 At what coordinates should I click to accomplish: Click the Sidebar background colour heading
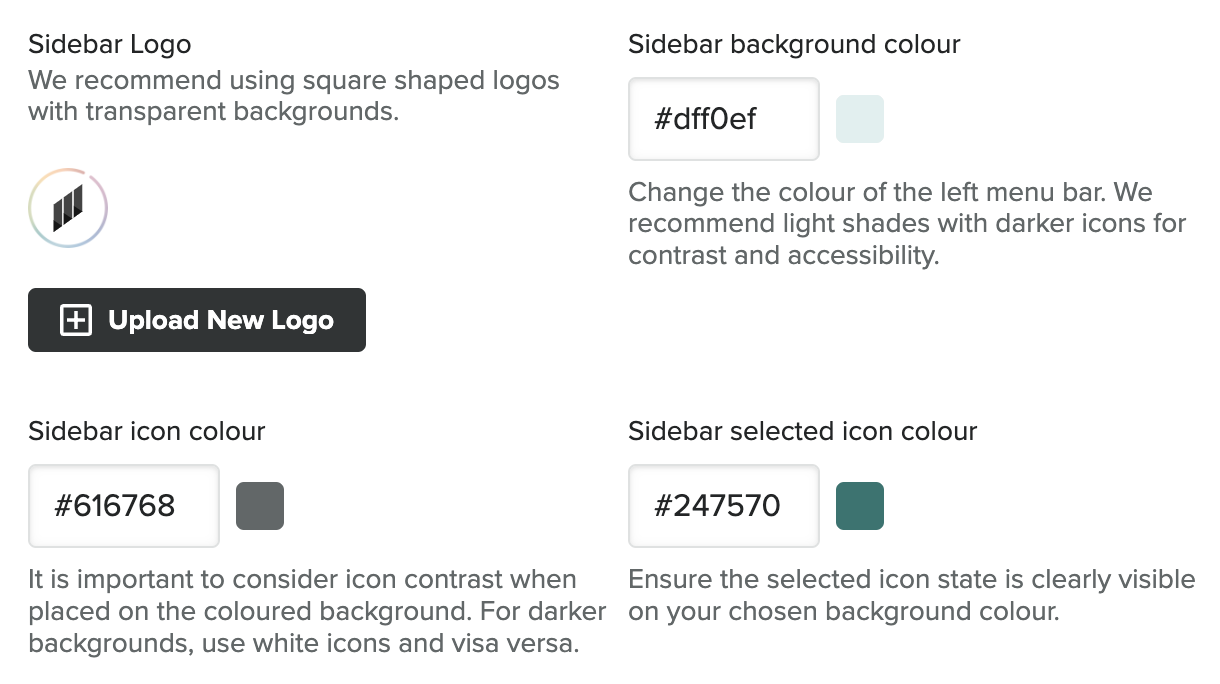click(x=794, y=44)
